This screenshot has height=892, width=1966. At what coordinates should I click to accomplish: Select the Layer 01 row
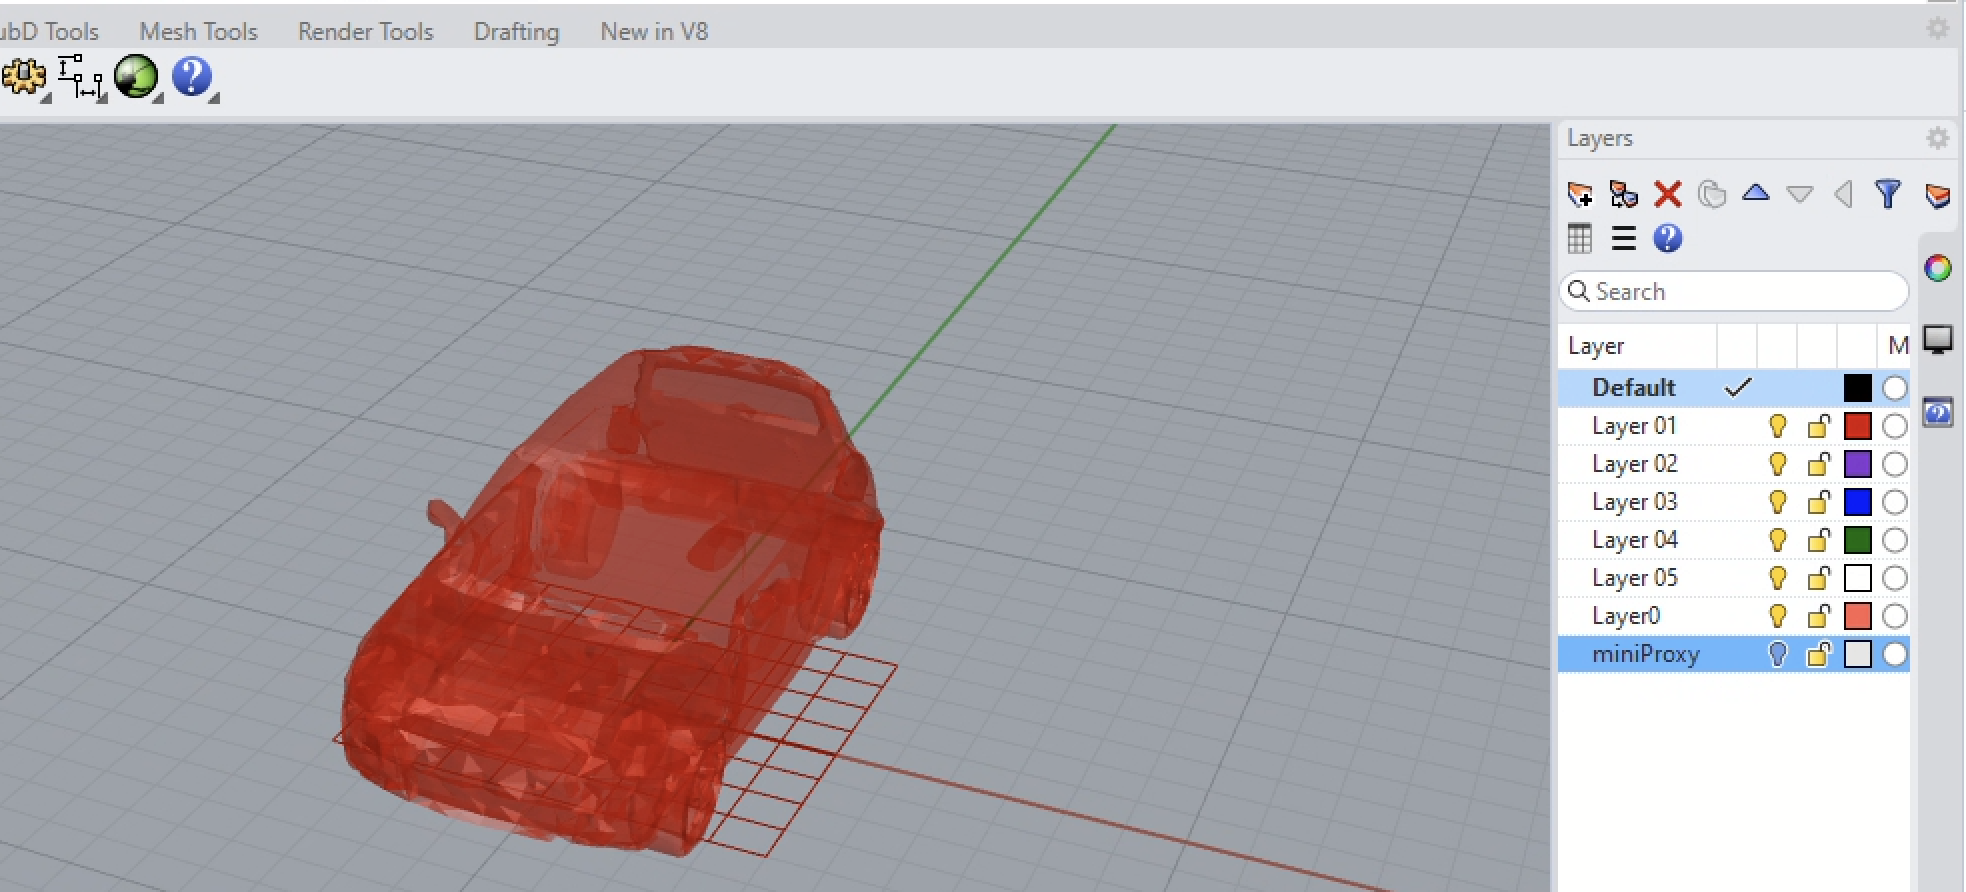pos(1733,426)
